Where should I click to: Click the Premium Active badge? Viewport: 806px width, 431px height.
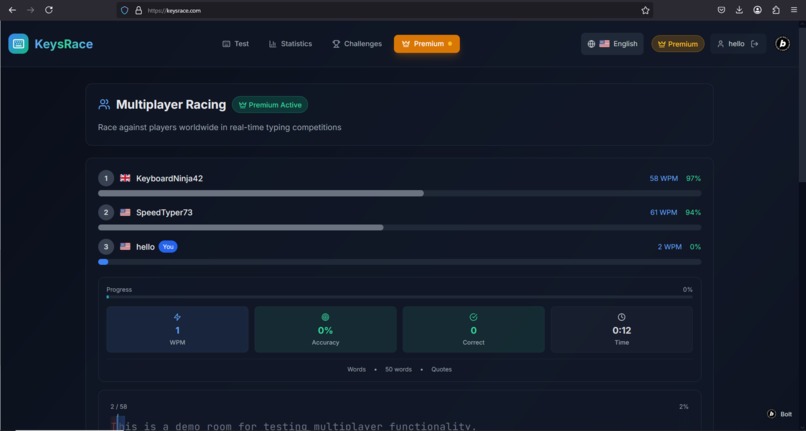pos(270,105)
